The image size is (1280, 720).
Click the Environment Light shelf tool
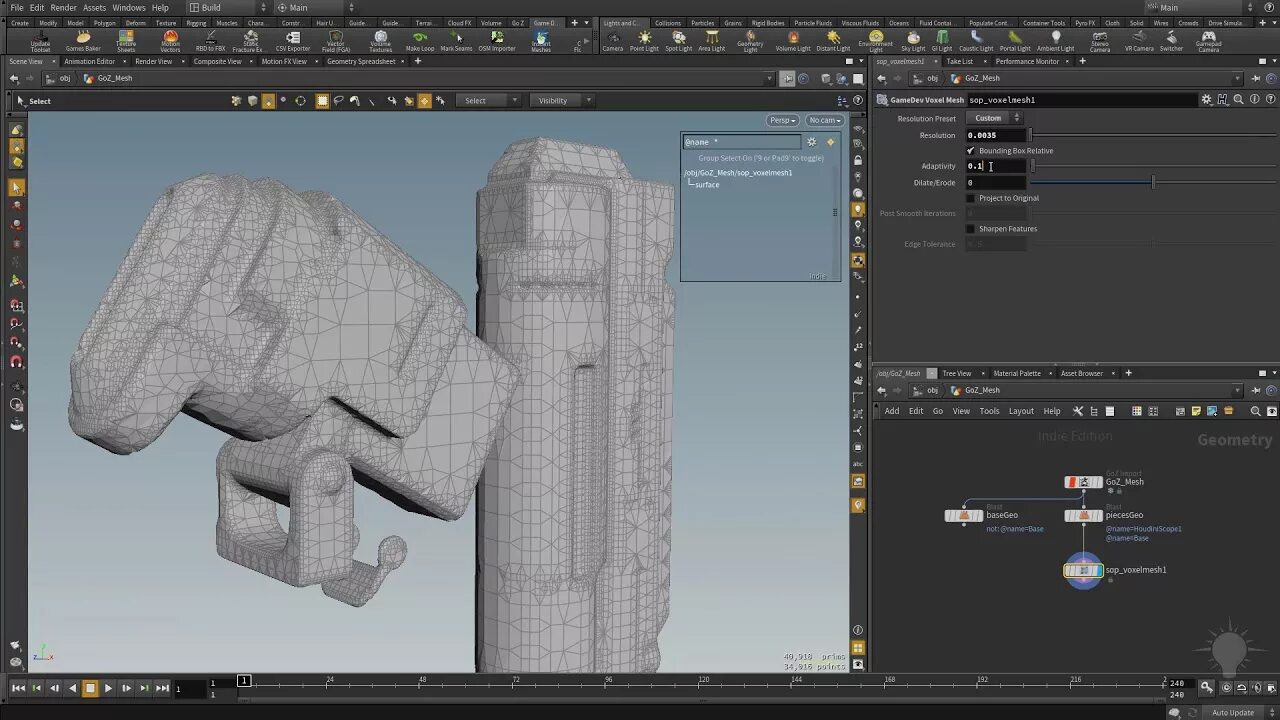(x=875, y=40)
